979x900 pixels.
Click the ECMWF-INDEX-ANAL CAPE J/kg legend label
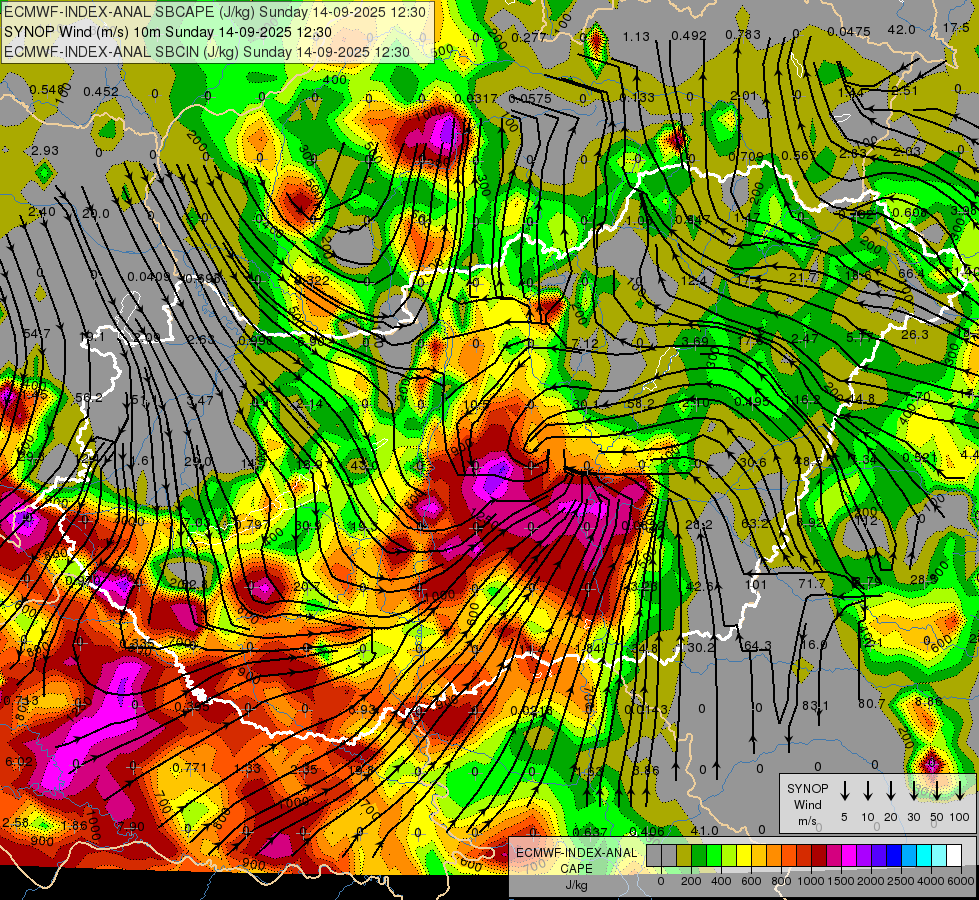[x=576, y=868]
